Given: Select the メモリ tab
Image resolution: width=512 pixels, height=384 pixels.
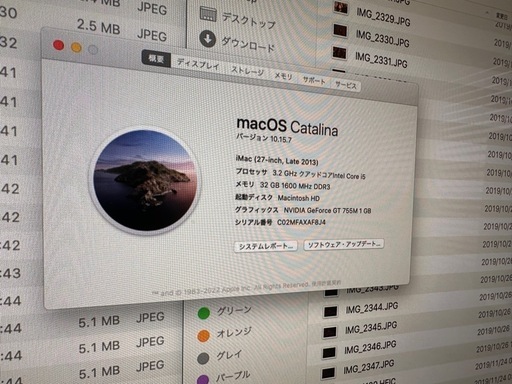Looking at the screenshot, I should pos(283,76).
